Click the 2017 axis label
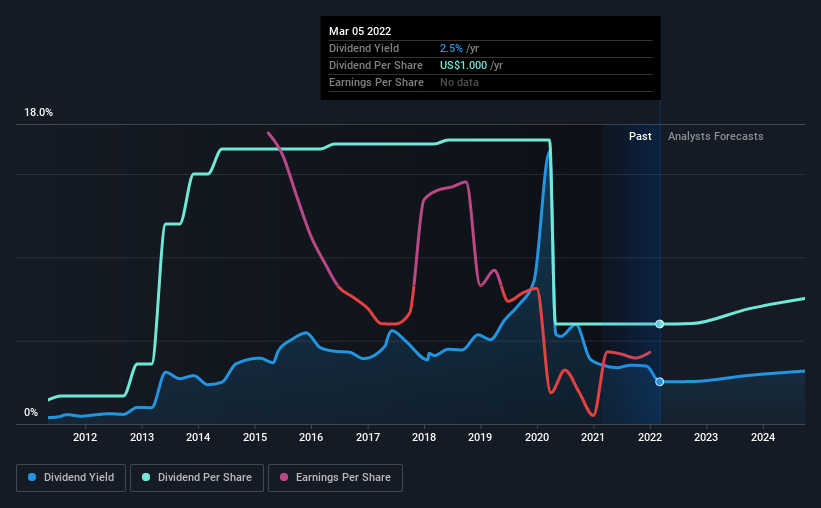The width and height of the screenshot is (821, 508). pos(368,437)
